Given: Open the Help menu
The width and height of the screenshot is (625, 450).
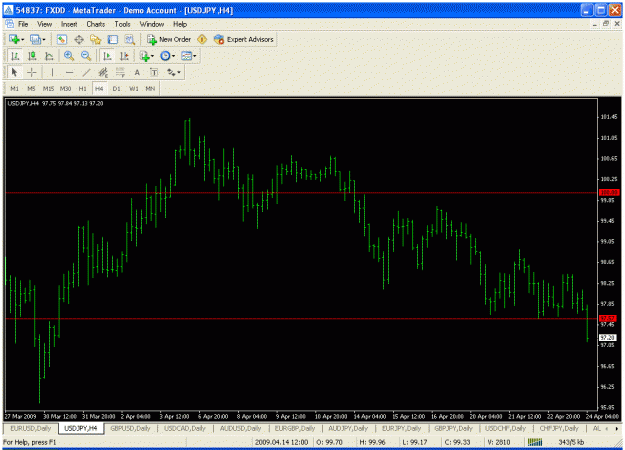Looking at the screenshot, I should pos(180,24).
